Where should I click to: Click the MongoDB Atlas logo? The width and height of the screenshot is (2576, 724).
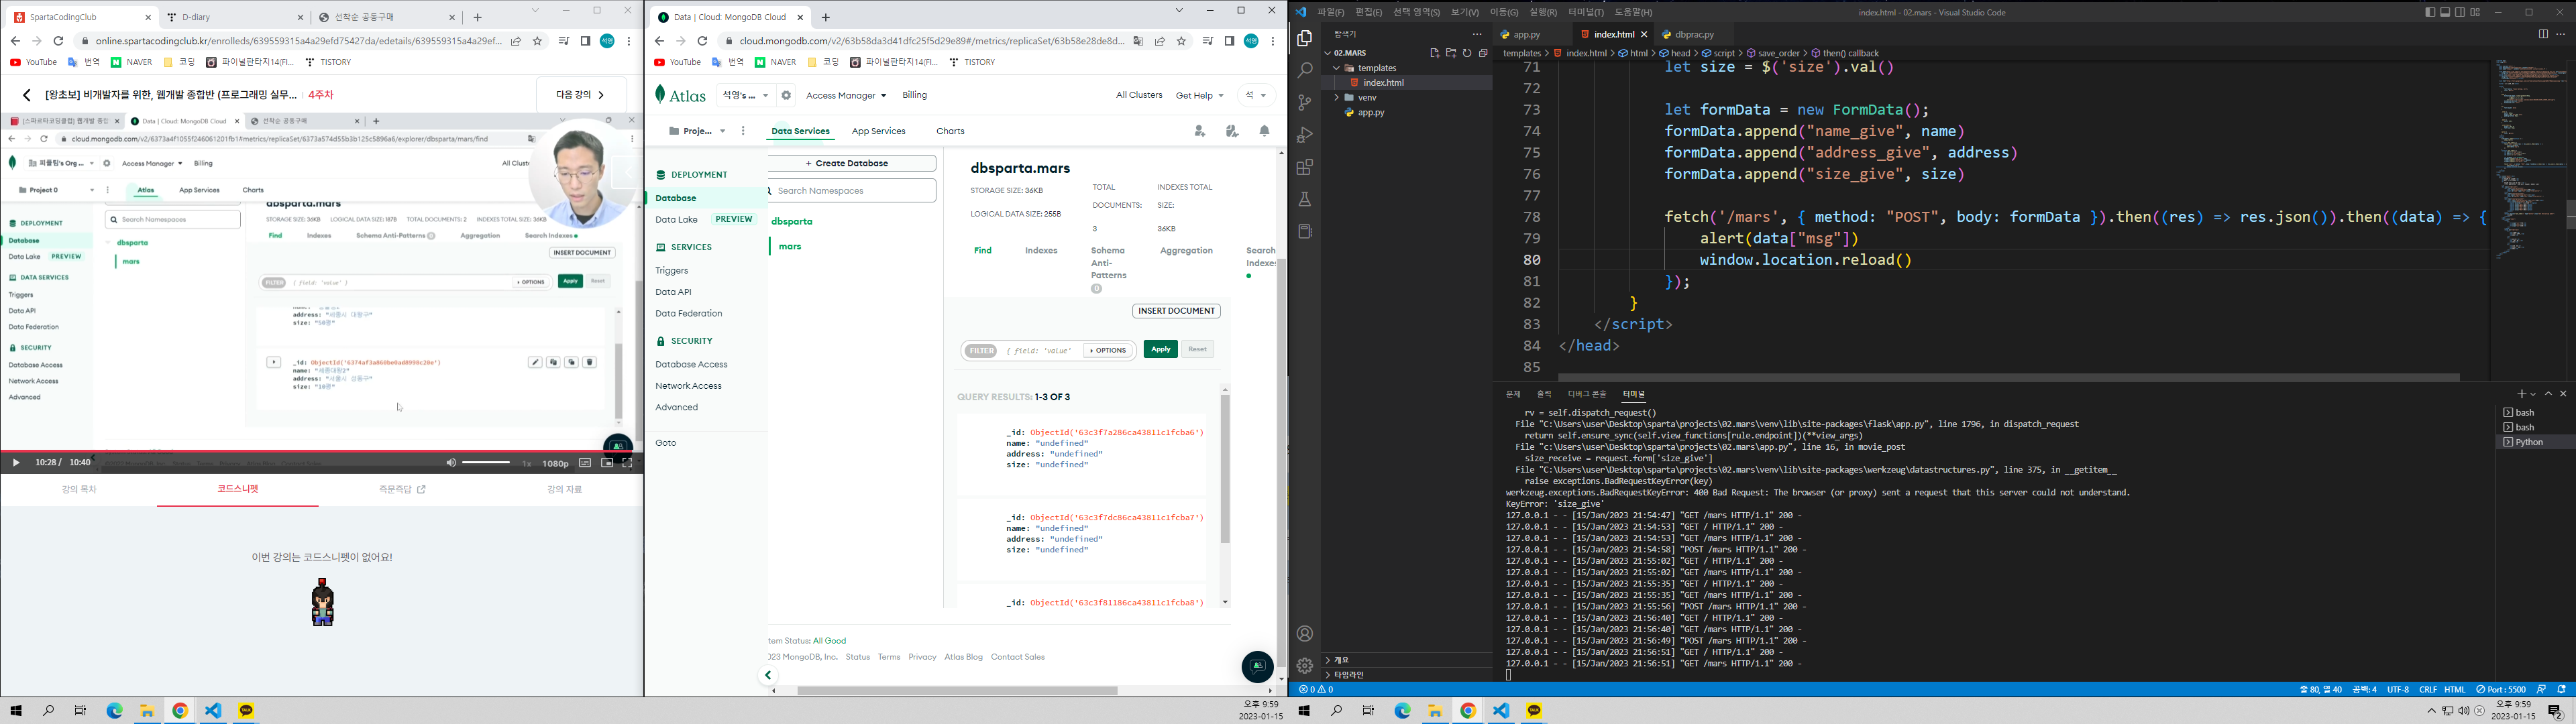681,95
